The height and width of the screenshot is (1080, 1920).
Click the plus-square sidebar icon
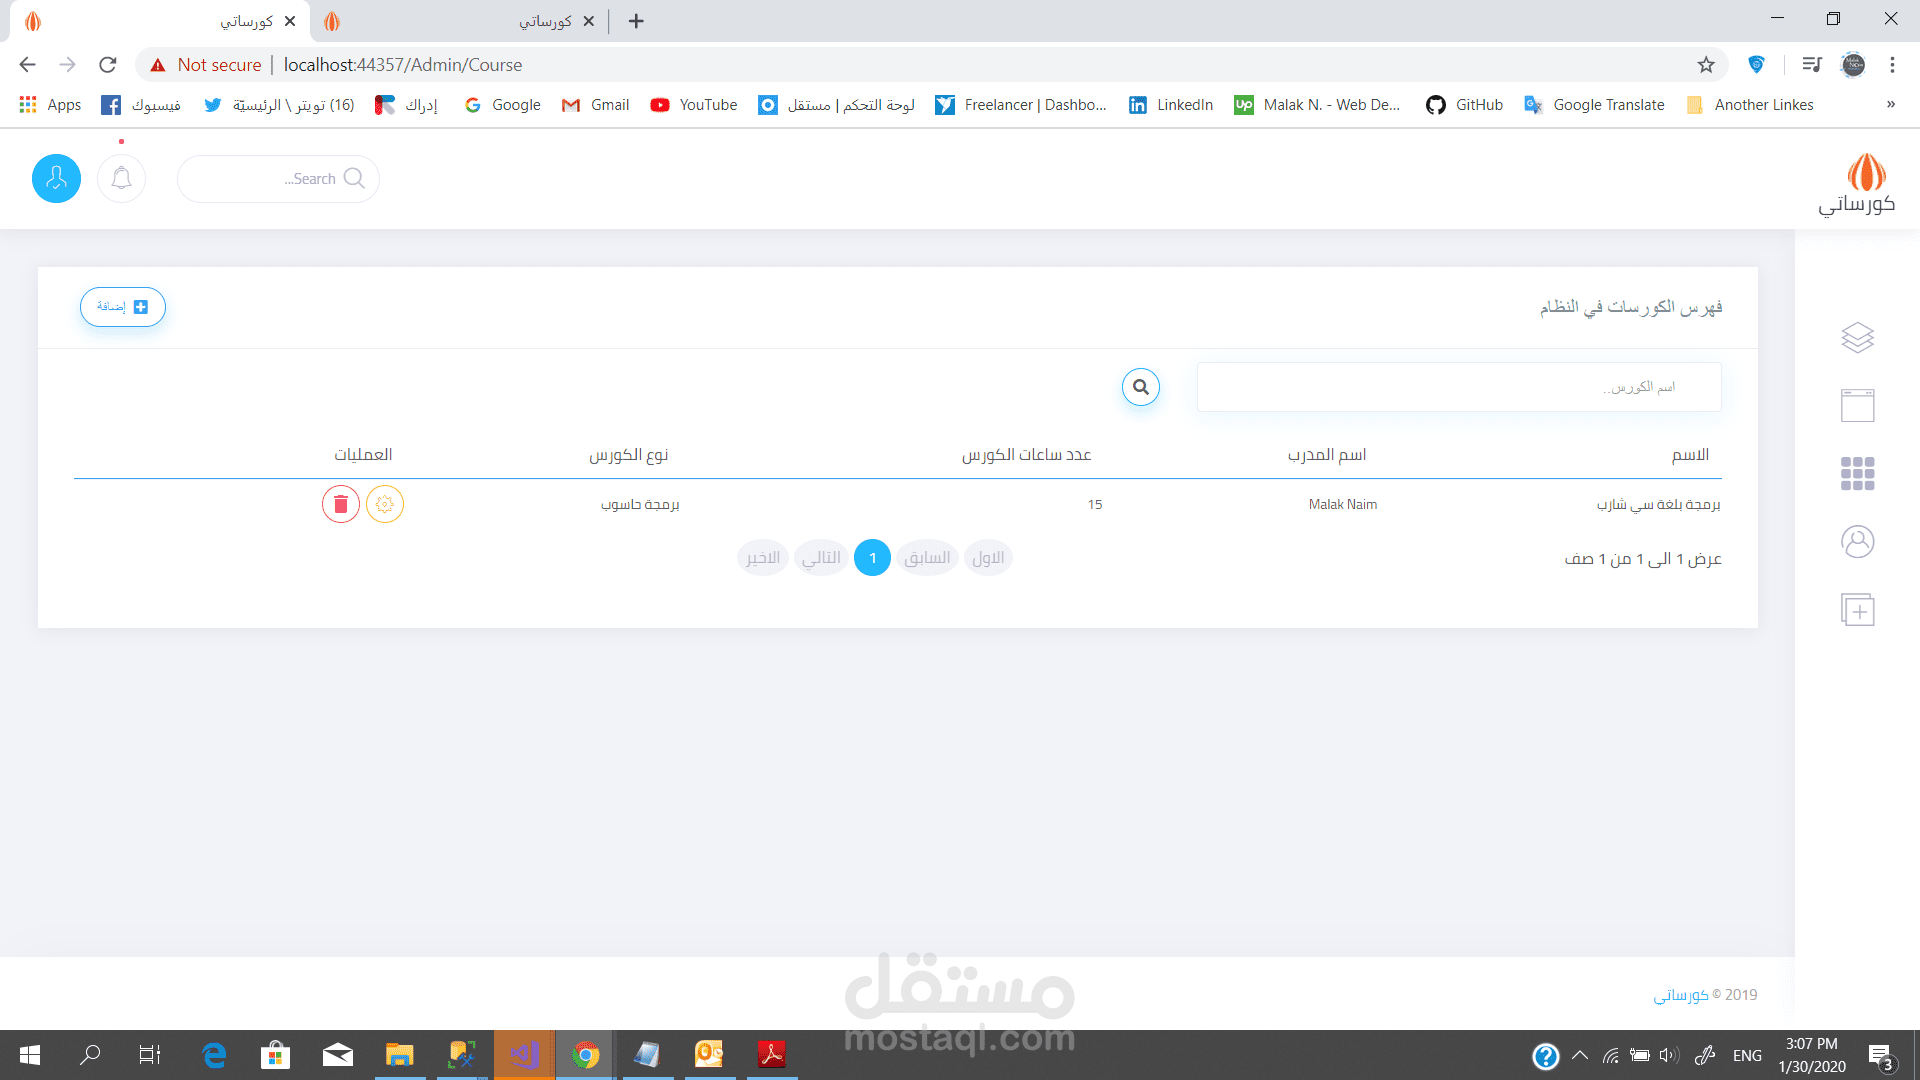pos(1857,610)
